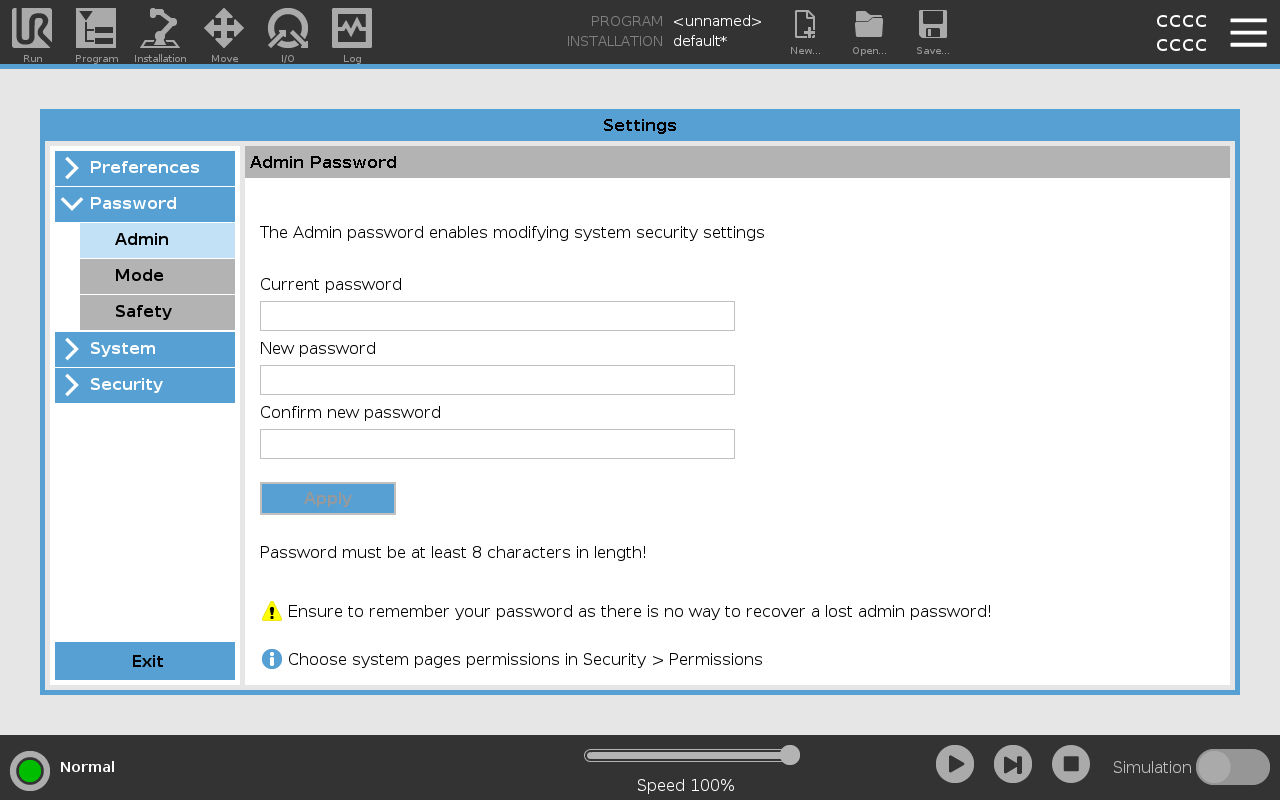This screenshot has width=1280, height=800.
Task: View the Log screen
Action: pos(352,33)
